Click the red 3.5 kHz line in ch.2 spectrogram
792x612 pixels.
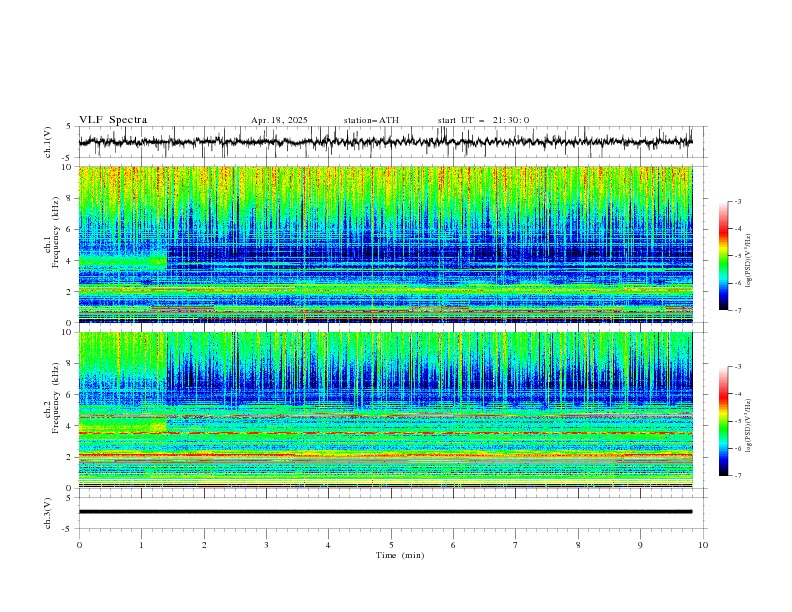click(385, 433)
